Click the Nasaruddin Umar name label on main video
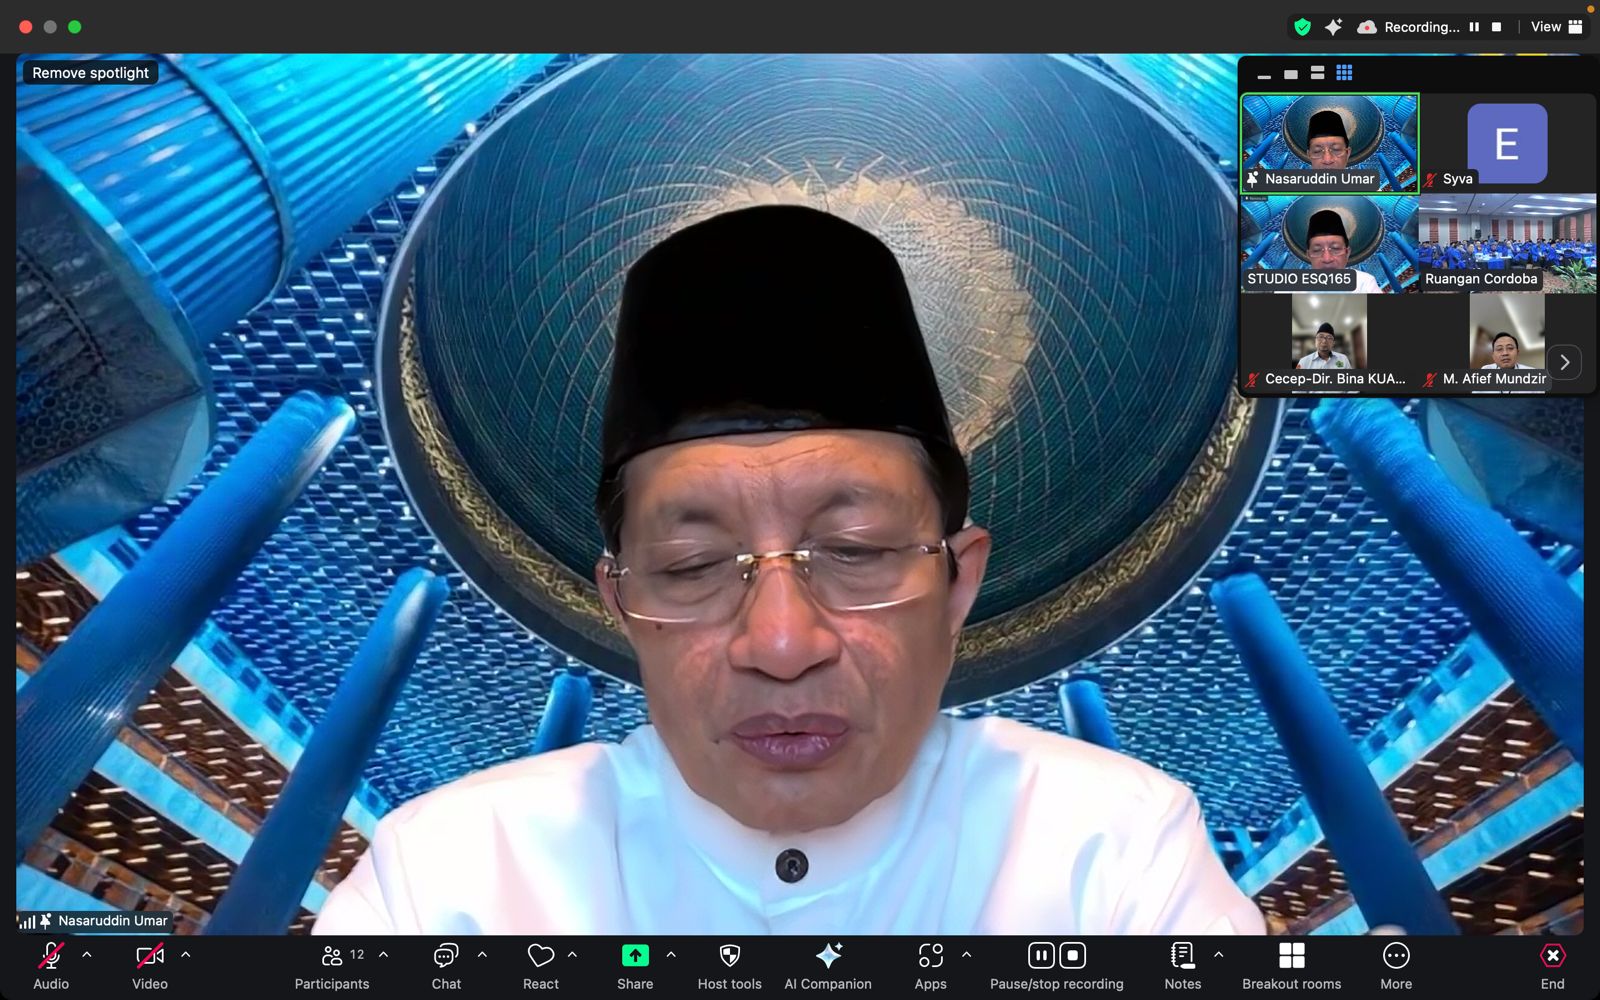Image resolution: width=1600 pixels, height=1000 pixels. click(x=113, y=920)
